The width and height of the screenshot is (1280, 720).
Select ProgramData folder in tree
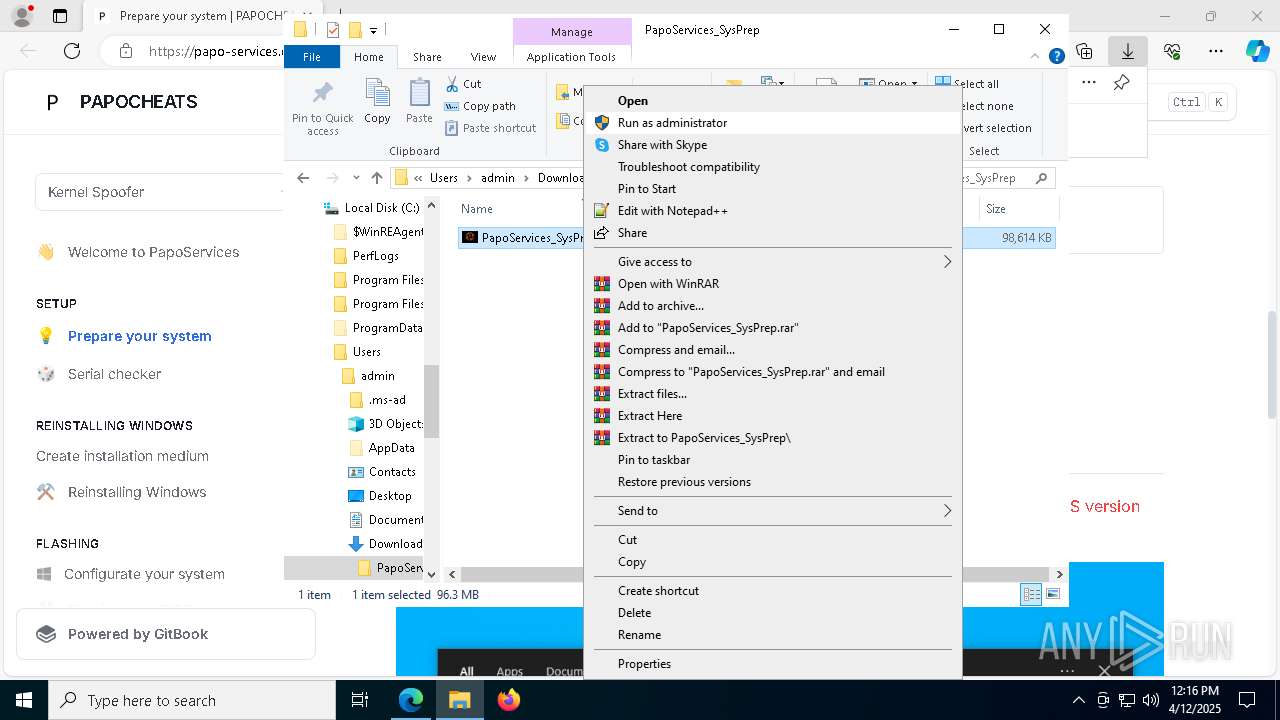pos(377,328)
